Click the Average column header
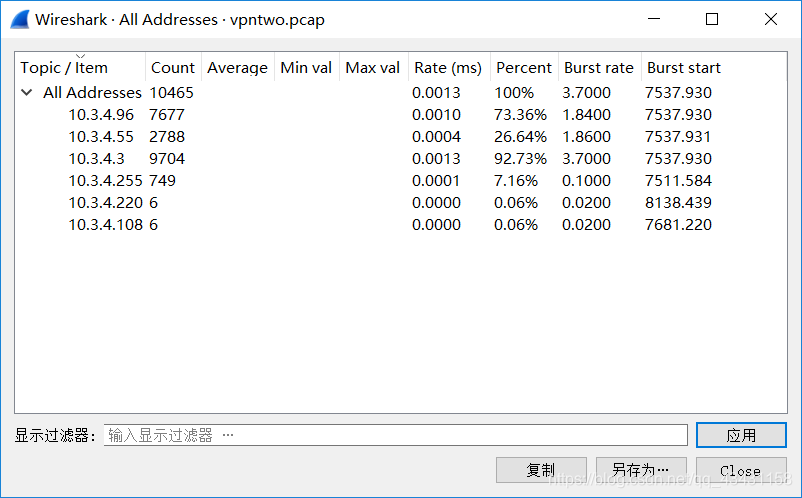802x498 pixels. pyautogui.click(x=237, y=67)
